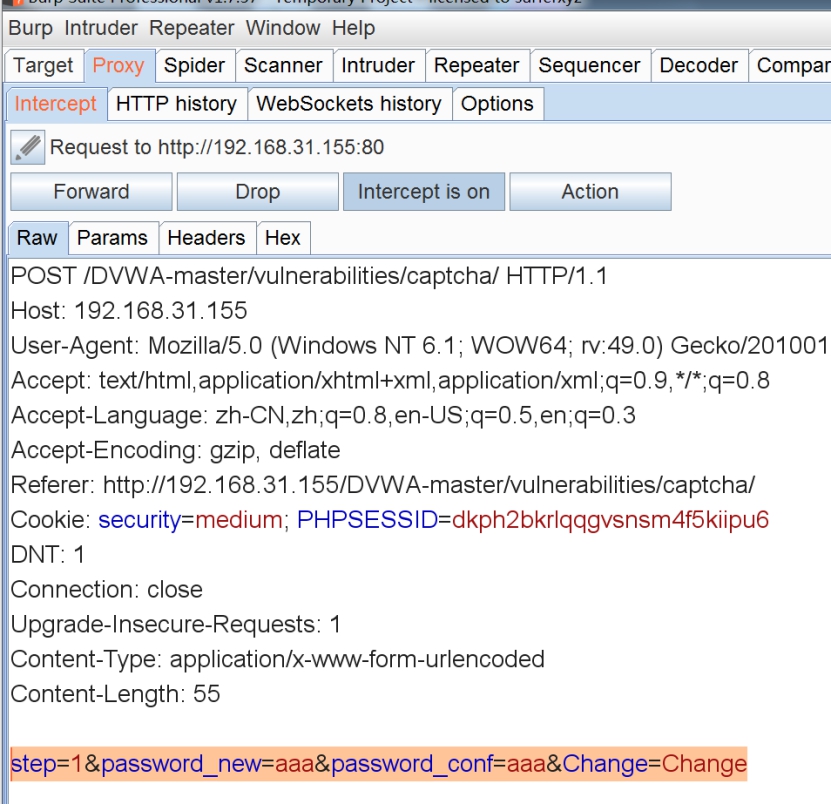Switch to the Hex view tab

(283, 238)
